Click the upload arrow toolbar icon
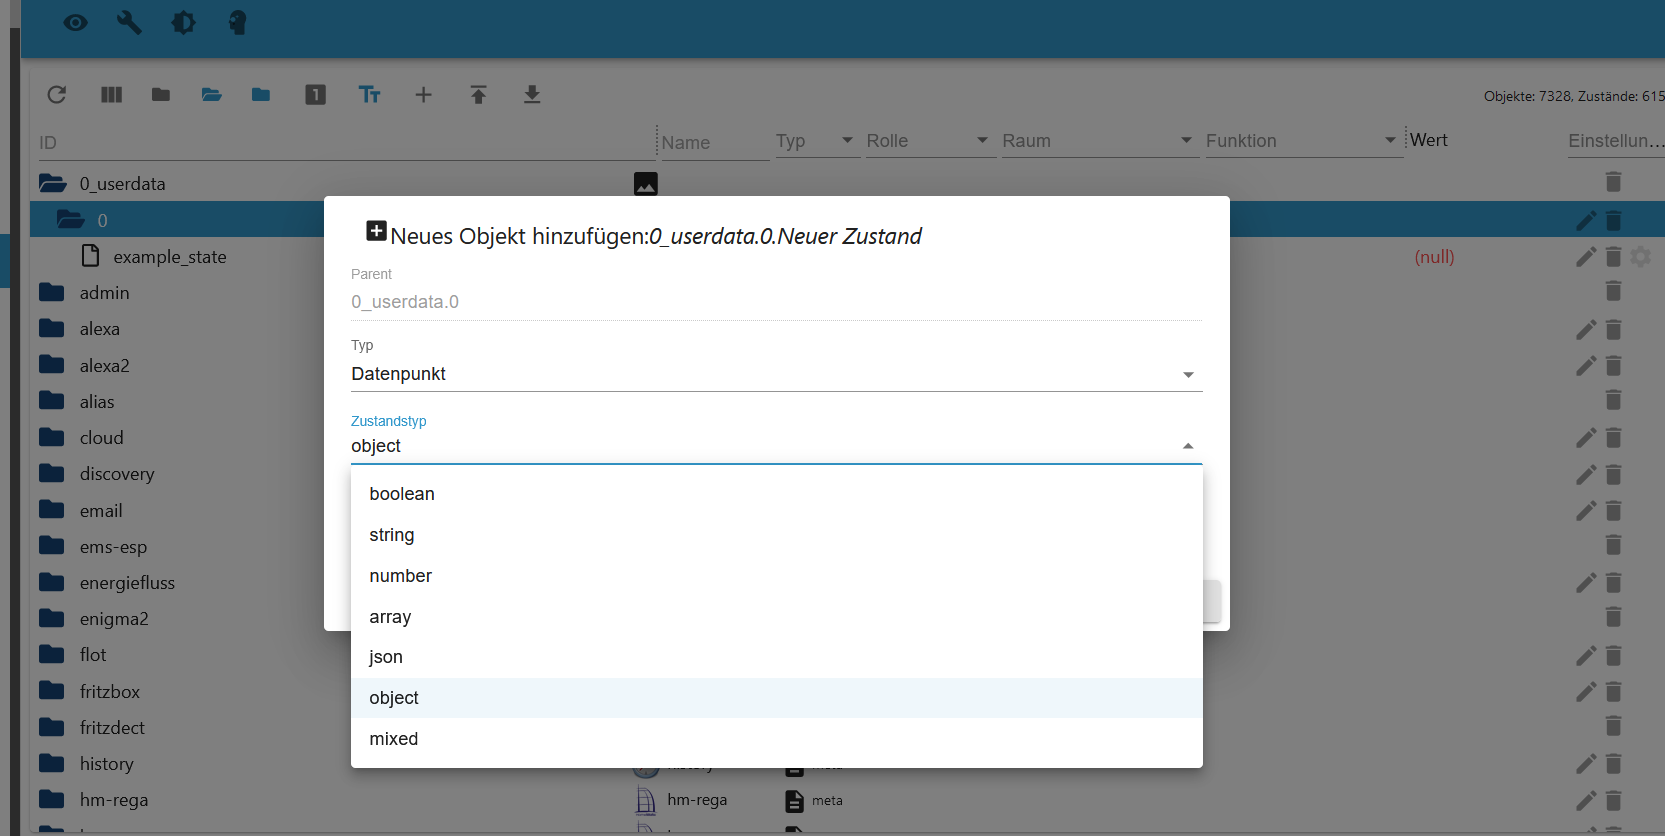Image resolution: width=1665 pixels, height=836 pixels. (x=478, y=94)
